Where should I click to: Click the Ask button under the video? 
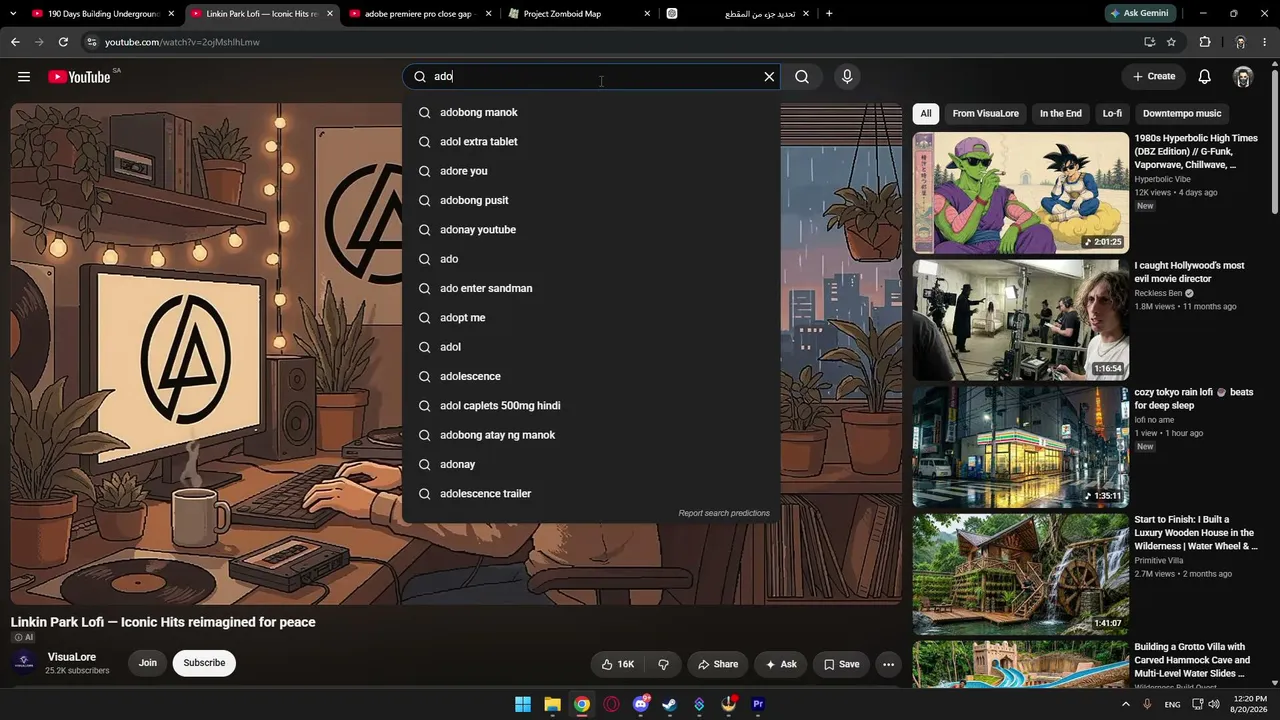[781, 664]
